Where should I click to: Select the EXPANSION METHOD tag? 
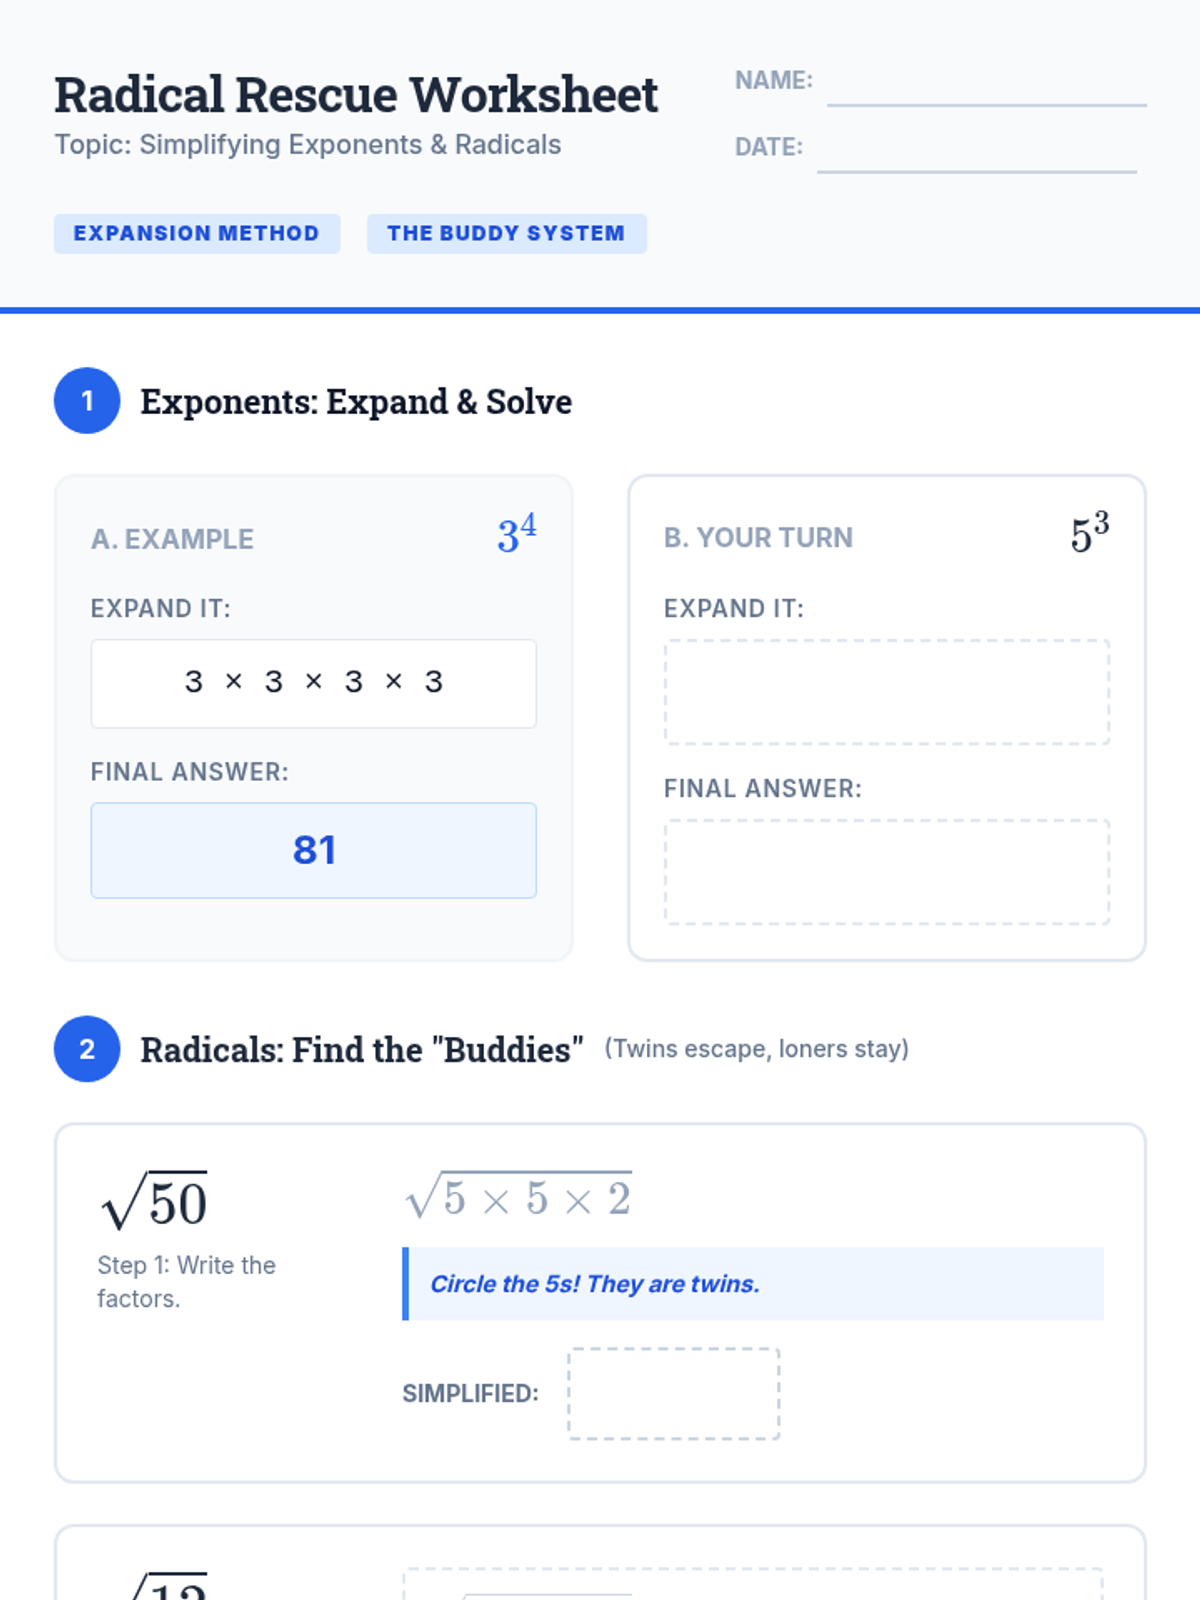[197, 233]
